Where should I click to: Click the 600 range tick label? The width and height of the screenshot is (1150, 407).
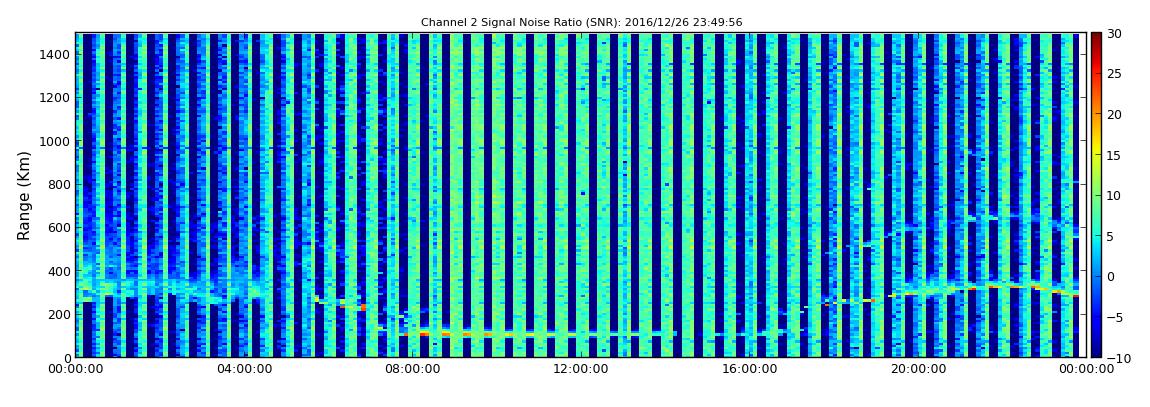coord(59,227)
